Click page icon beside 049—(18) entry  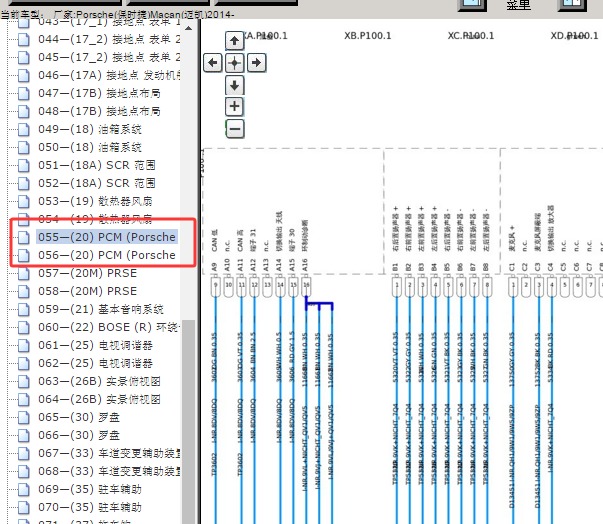click(24, 129)
